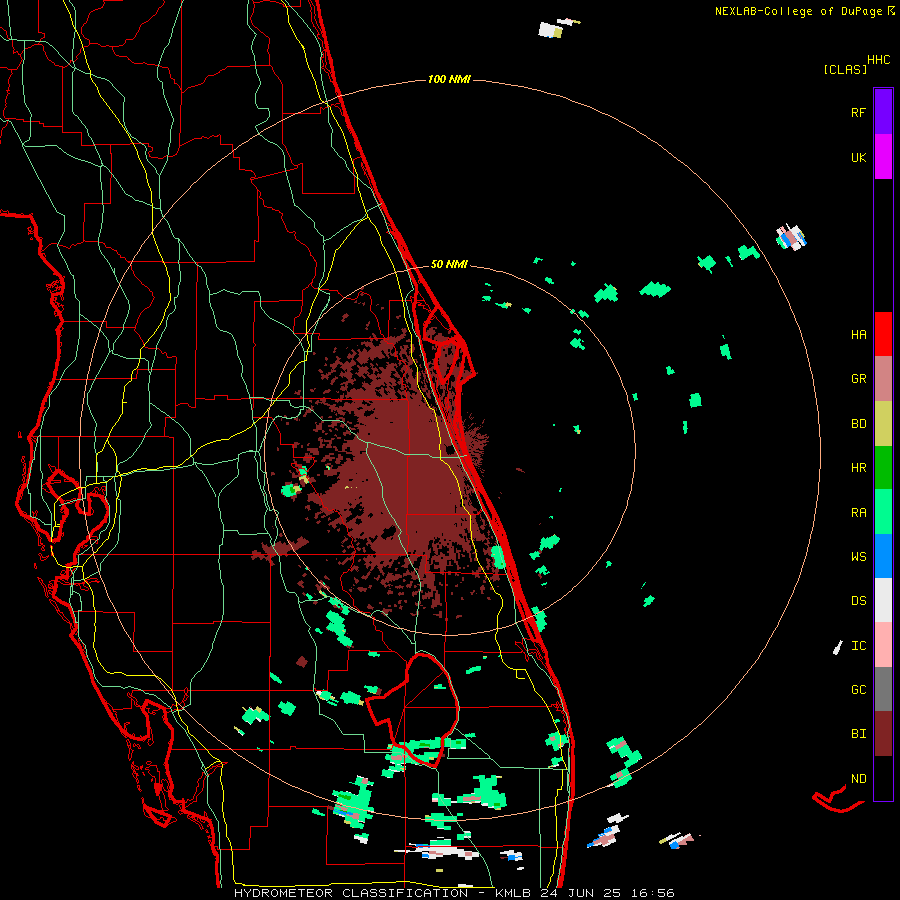Click the IC legend label

tap(858, 646)
